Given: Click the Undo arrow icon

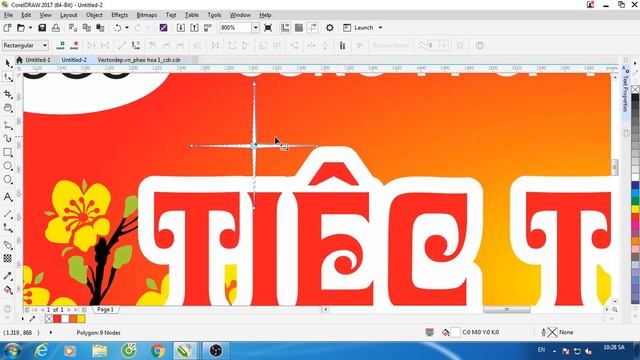Looking at the screenshot, I should click(x=118, y=28).
